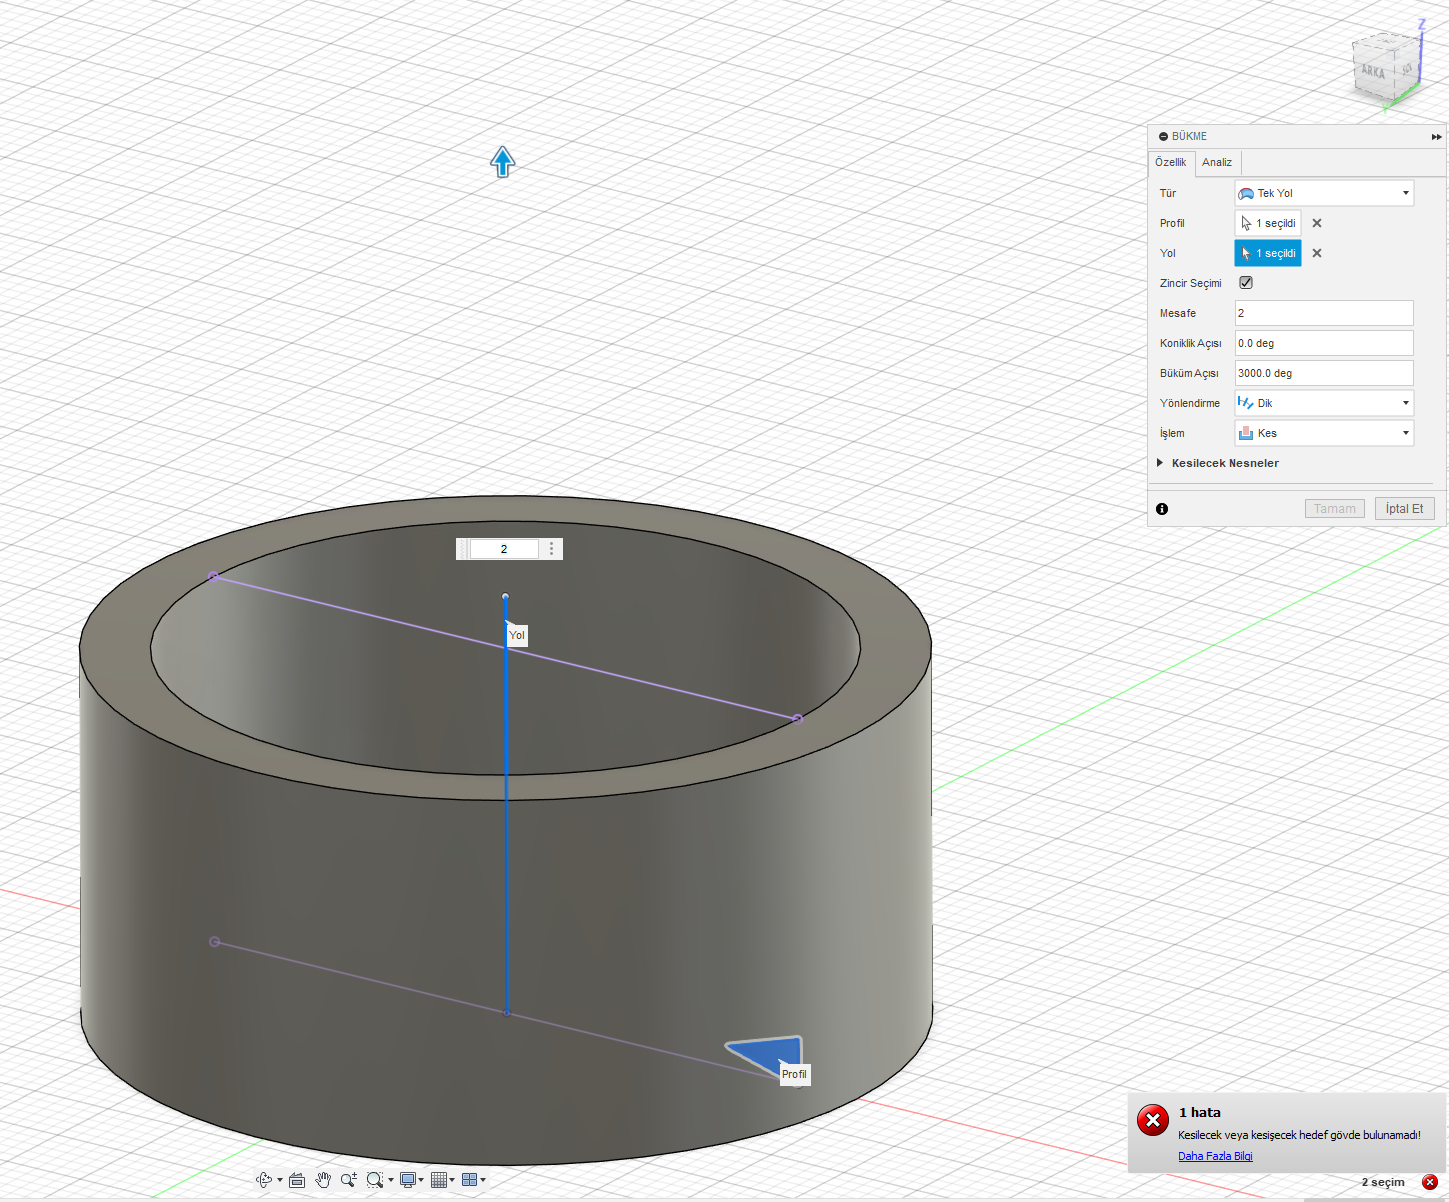
Task: Activate the Pan hand tool
Action: (323, 1180)
